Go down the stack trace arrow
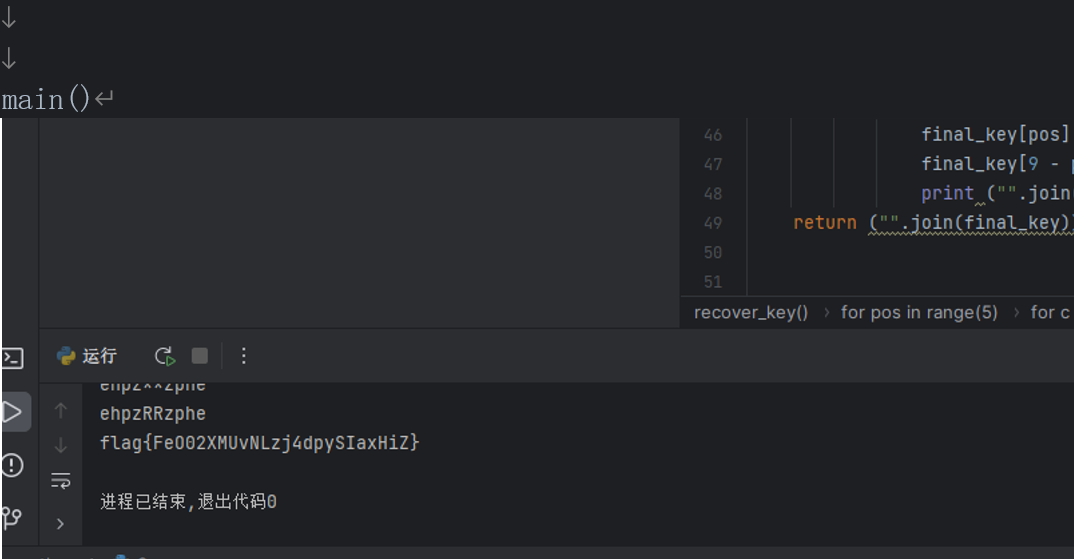Screen dimensions: 1074x559 pyautogui.click(x=60, y=445)
